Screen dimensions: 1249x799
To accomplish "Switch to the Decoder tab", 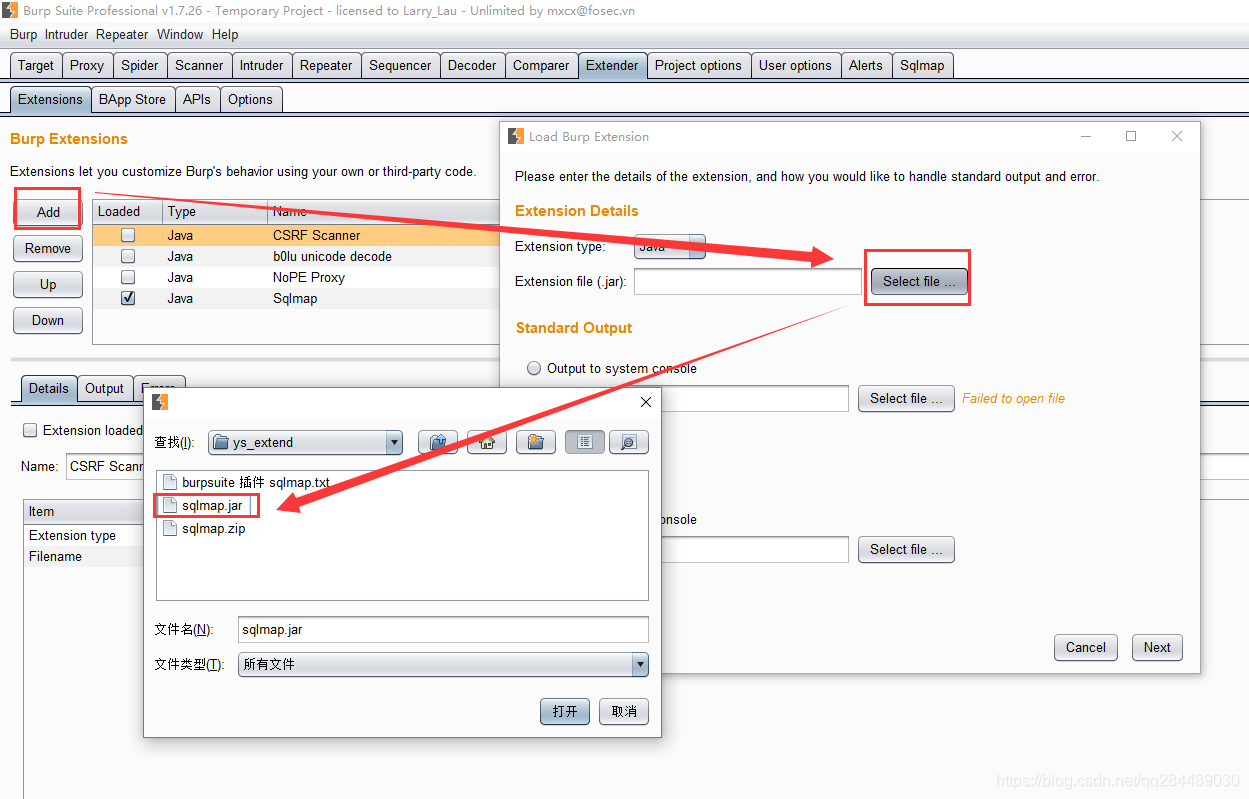I will pyautogui.click(x=472, y=65).
